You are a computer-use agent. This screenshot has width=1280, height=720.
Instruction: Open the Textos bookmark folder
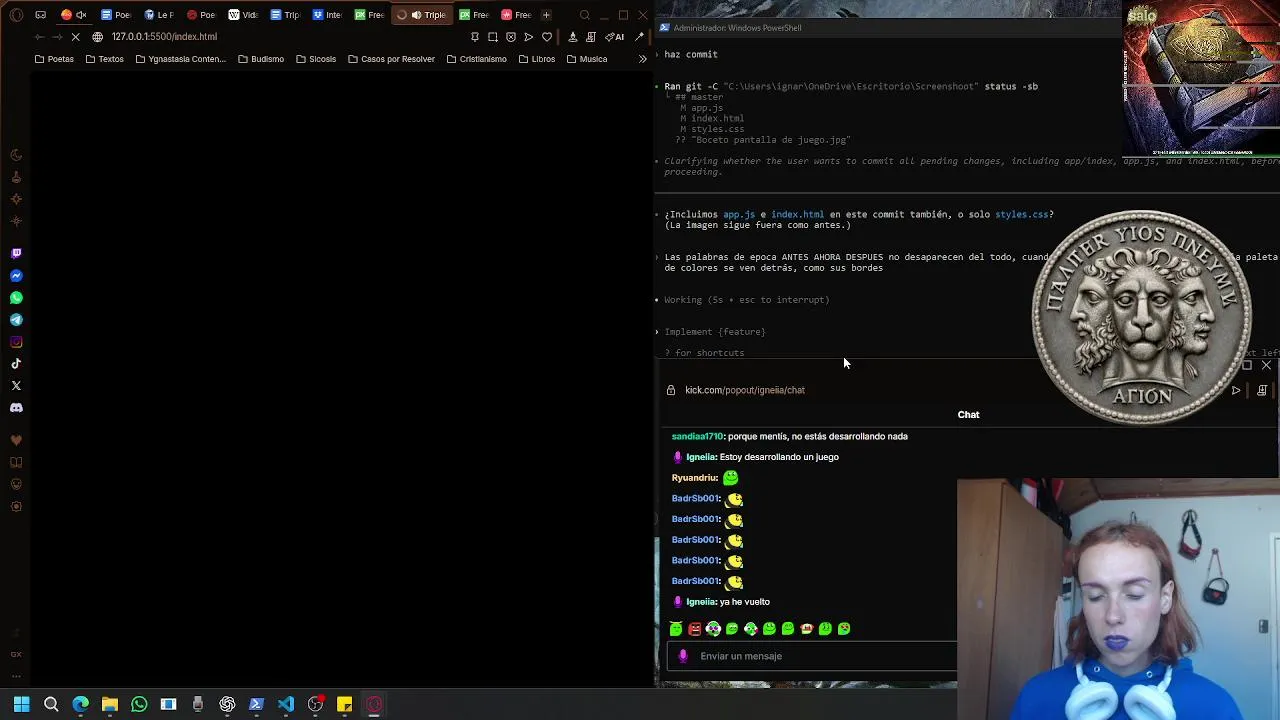coord(104,59)
